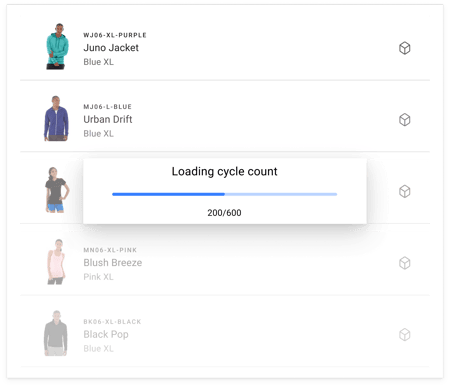Image resolution: width=450 pixels, height=387 pixels.
Task: Click the Loading cycle count title
Action: [x=224, y=171]
